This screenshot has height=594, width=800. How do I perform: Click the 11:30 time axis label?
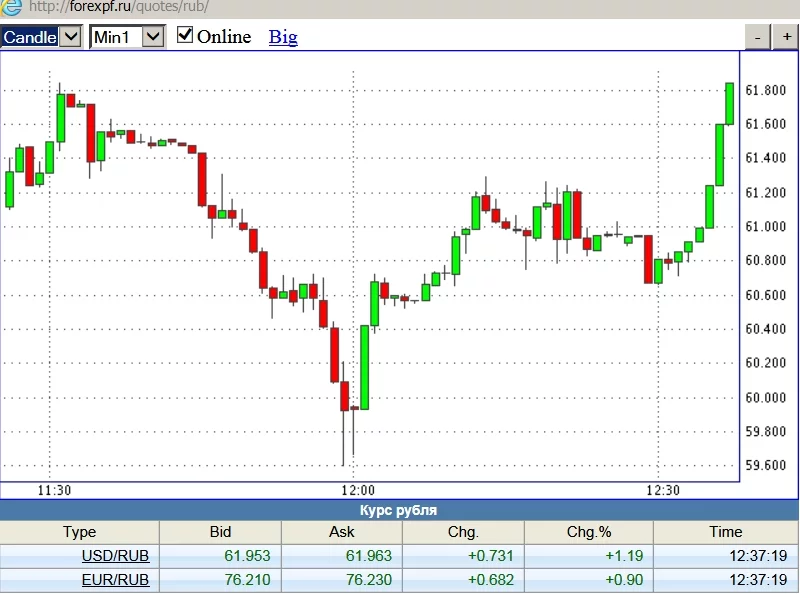[54, 490]
